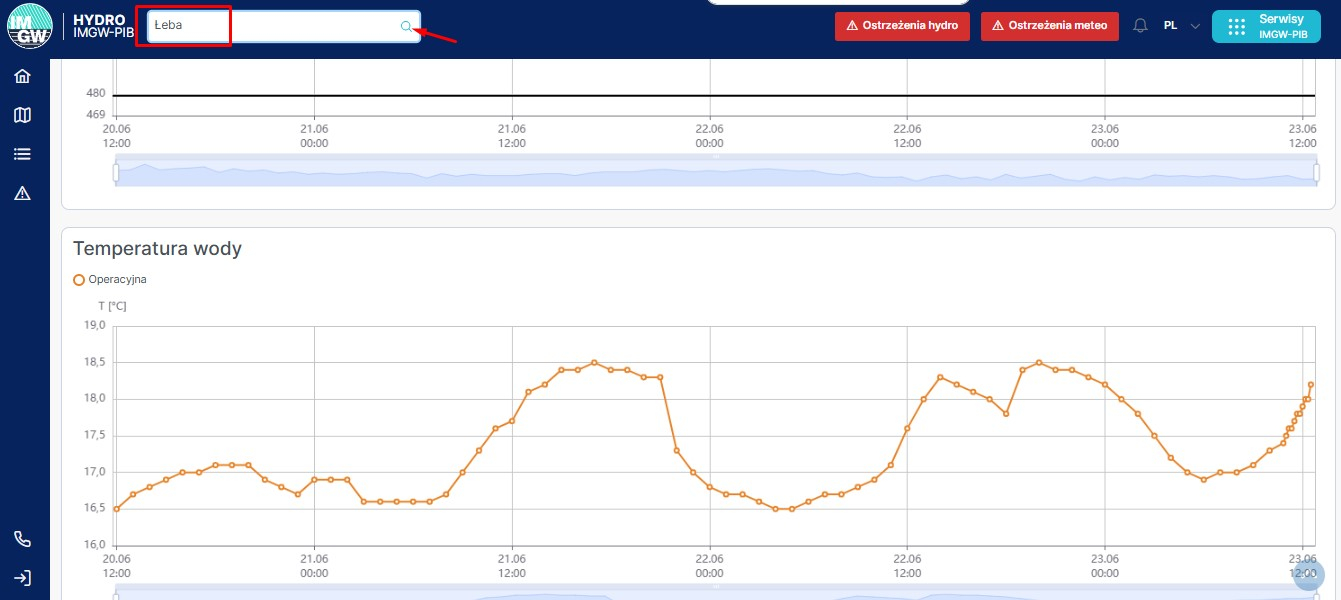This screenshot has width=1341, height=600.
Task: Click the 19,0 y-axis value
Action: pos(94,325)
